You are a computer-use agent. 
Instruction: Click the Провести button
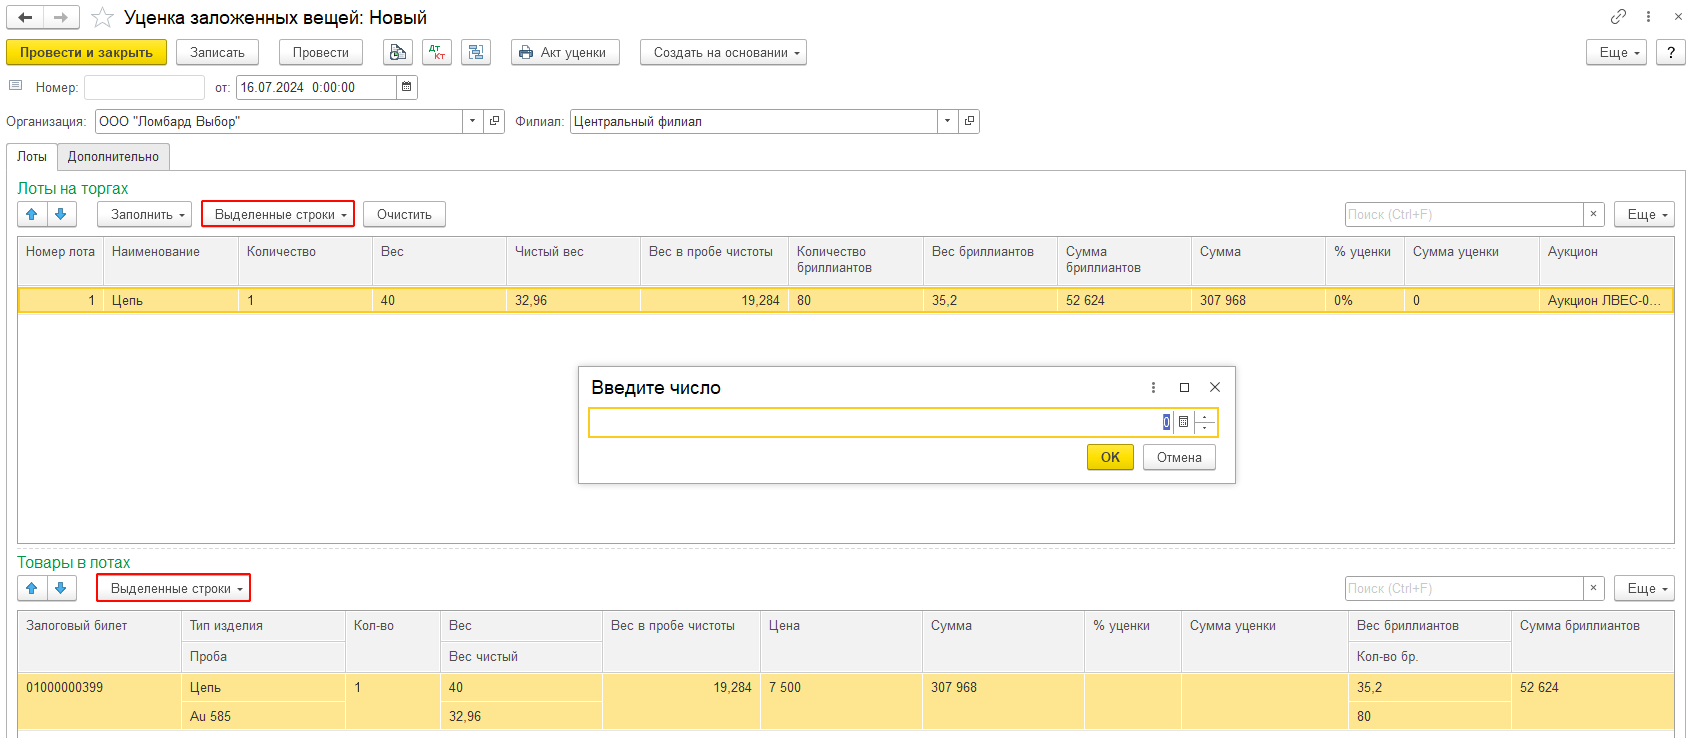click(320, 52)
